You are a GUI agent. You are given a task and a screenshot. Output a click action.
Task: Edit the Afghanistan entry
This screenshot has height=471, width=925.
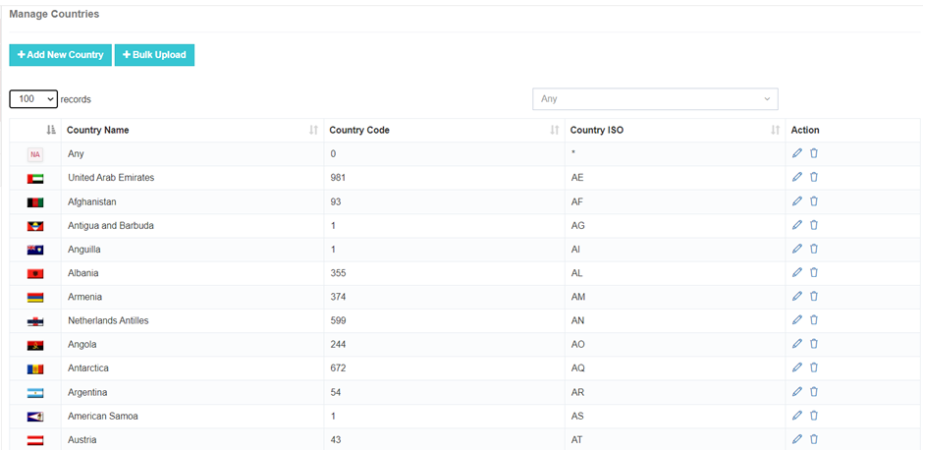[797, 201]
